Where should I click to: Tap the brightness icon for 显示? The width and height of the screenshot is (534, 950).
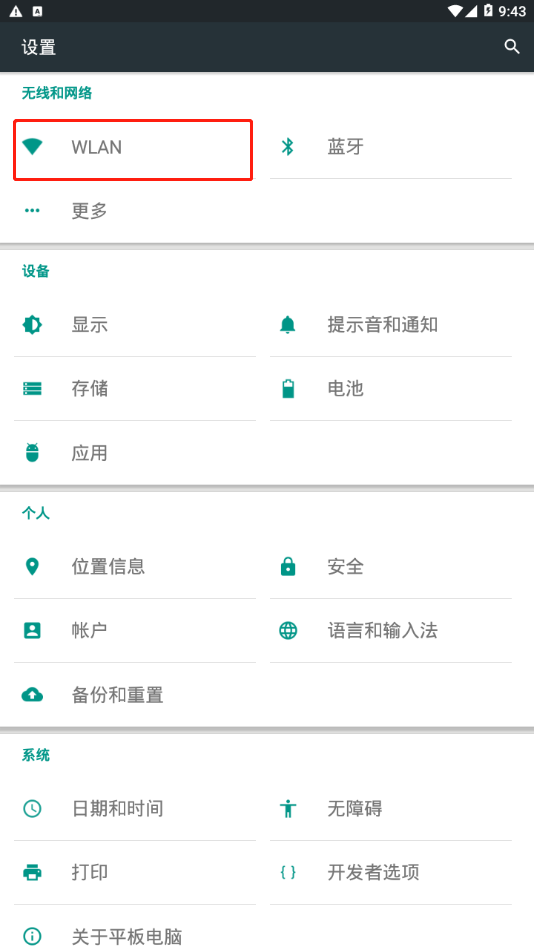click(x=32, y=325)
